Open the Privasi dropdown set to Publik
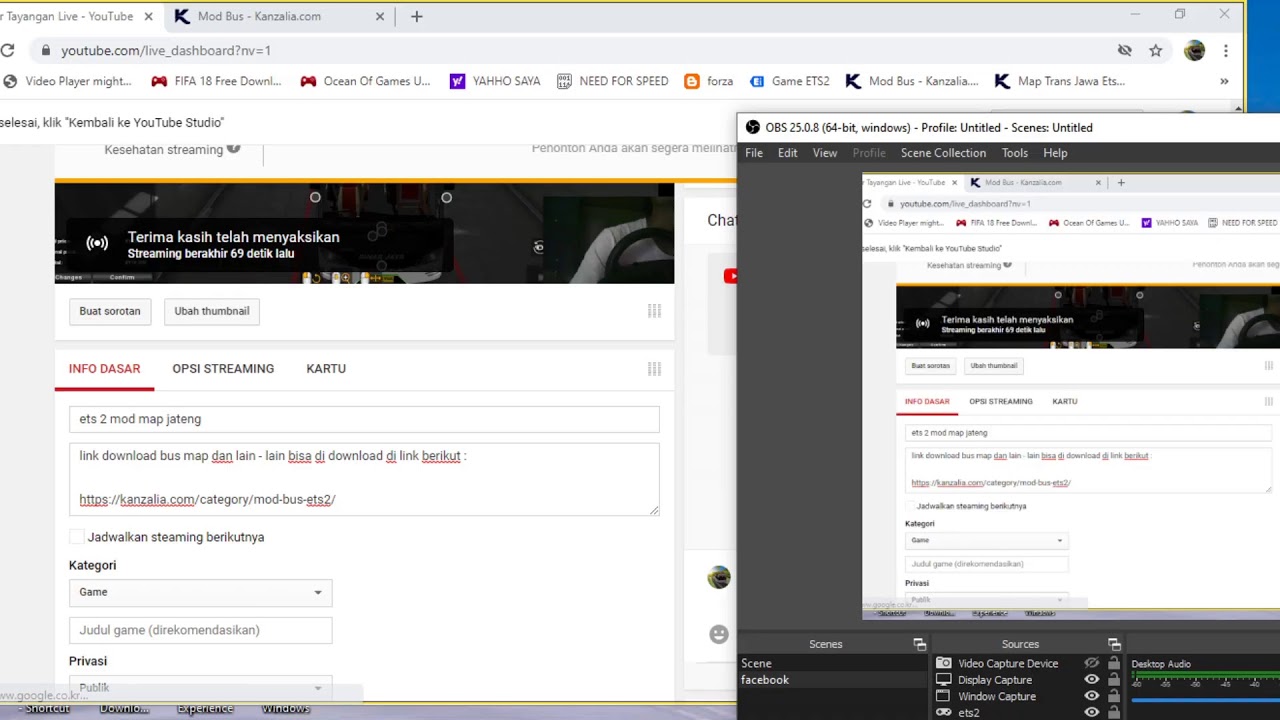Viewport: 1280px width, 720px height. pos(200,688)
